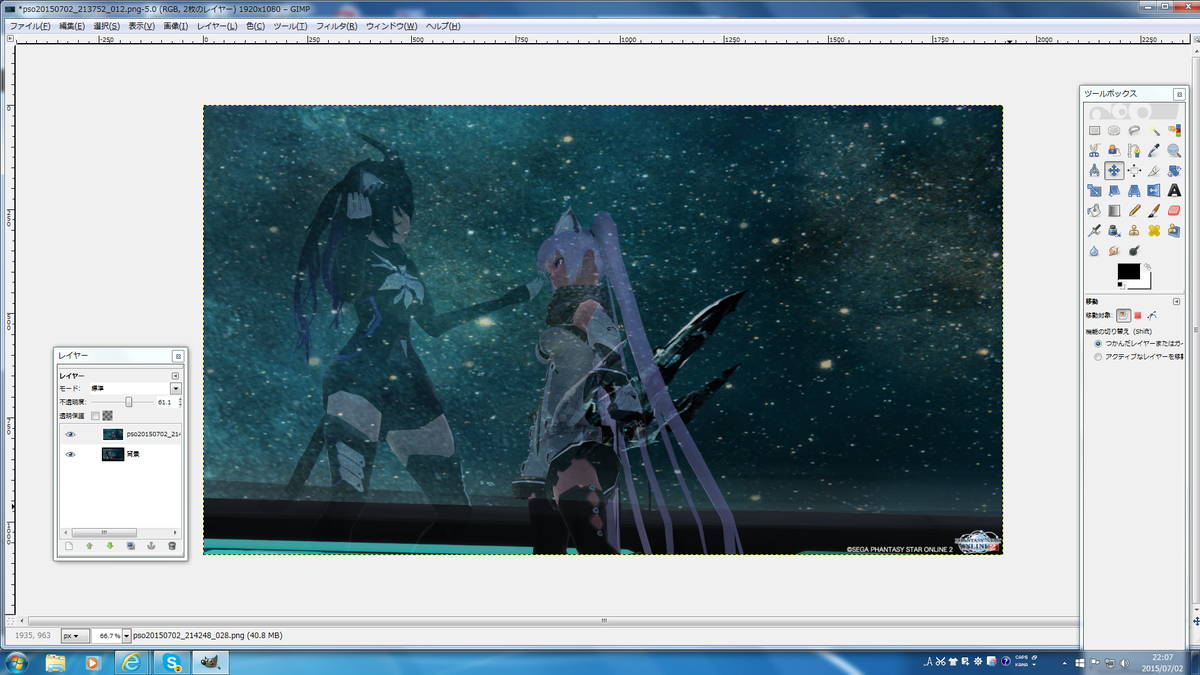The image size is (1200, 675).
Task: Select the Blend gradient tool
Action: (1114, 211)
